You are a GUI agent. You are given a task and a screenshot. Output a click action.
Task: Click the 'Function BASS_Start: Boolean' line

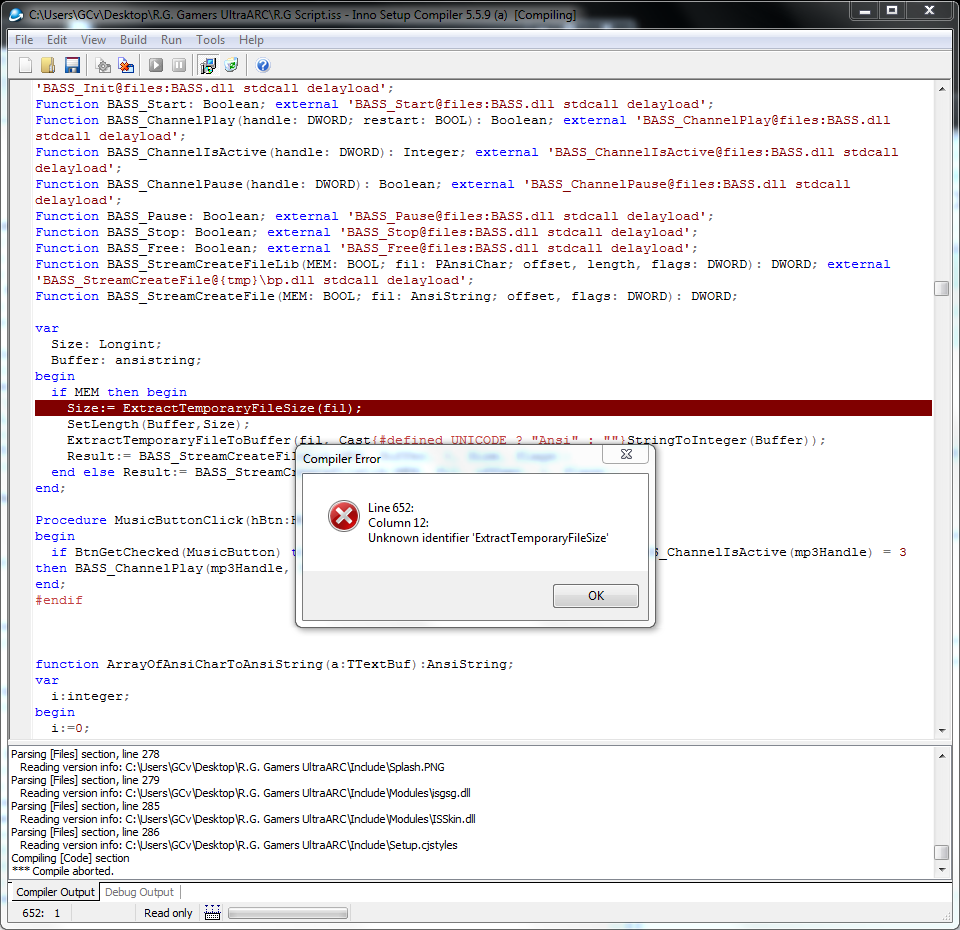[374, 104]
